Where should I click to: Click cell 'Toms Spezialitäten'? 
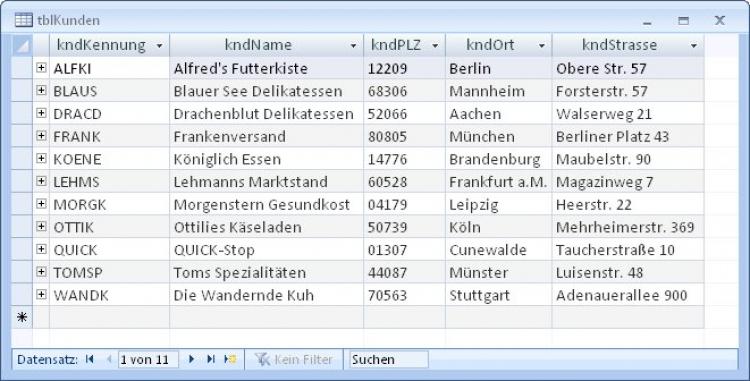[266, 272]
